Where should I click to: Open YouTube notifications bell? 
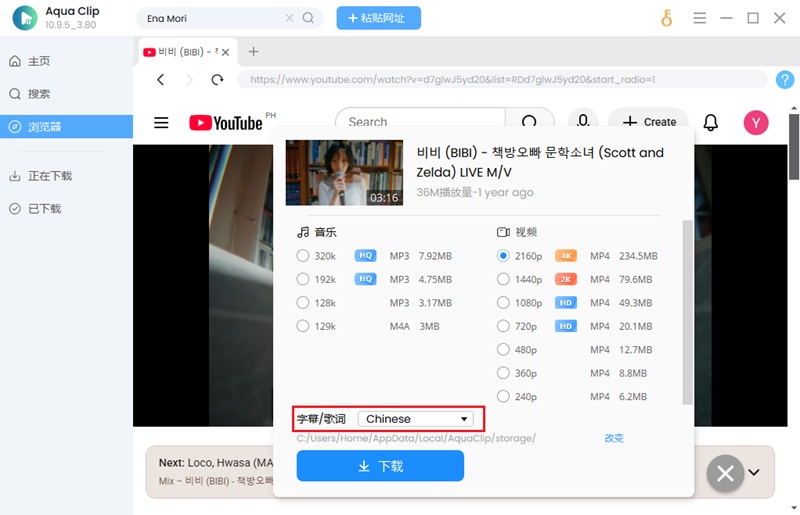[x=711, y=122]
